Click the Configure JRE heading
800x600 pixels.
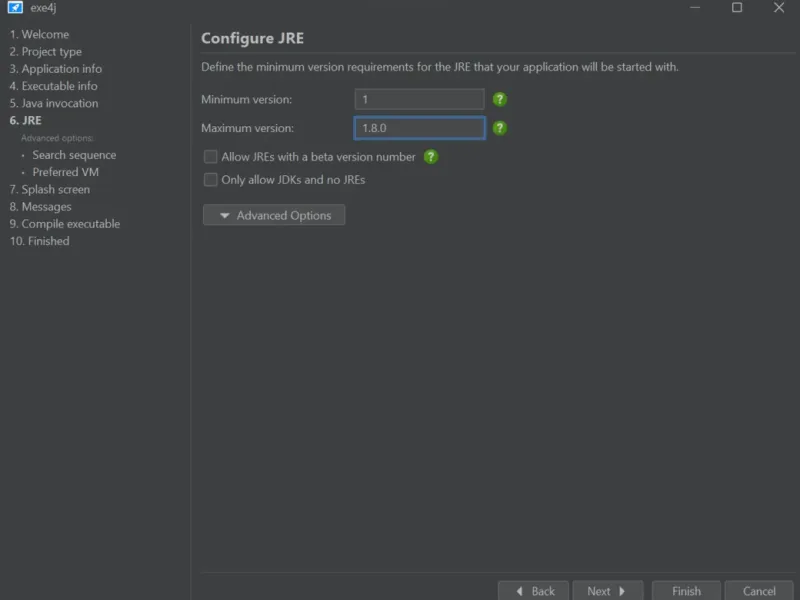tap(252, 38)
